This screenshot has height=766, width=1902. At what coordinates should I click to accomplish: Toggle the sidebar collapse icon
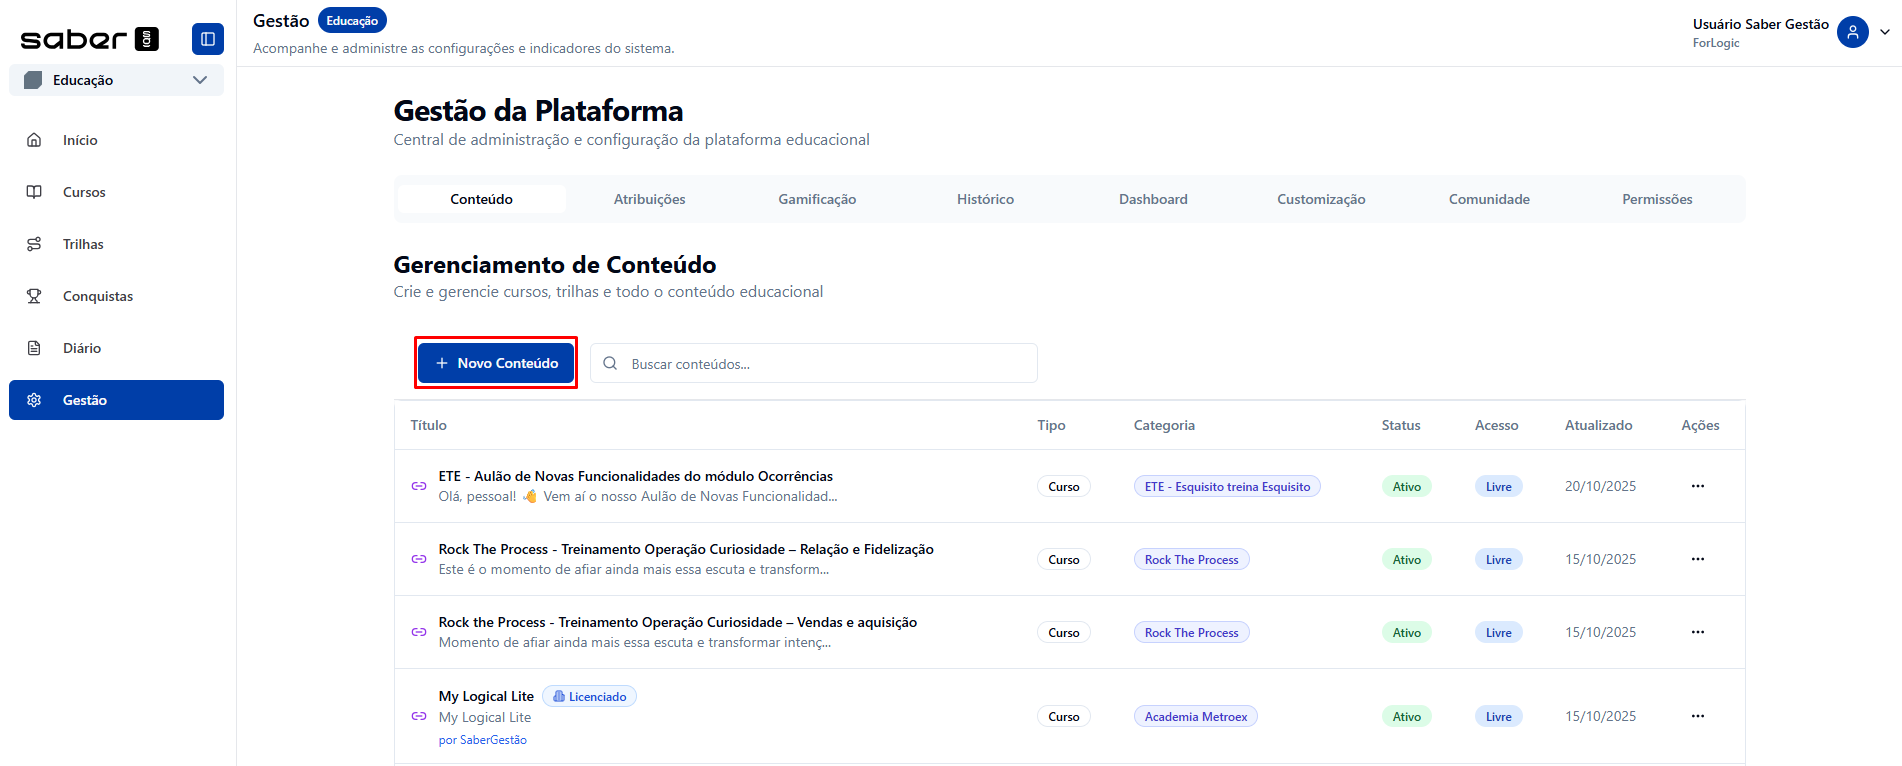(207, 39)
